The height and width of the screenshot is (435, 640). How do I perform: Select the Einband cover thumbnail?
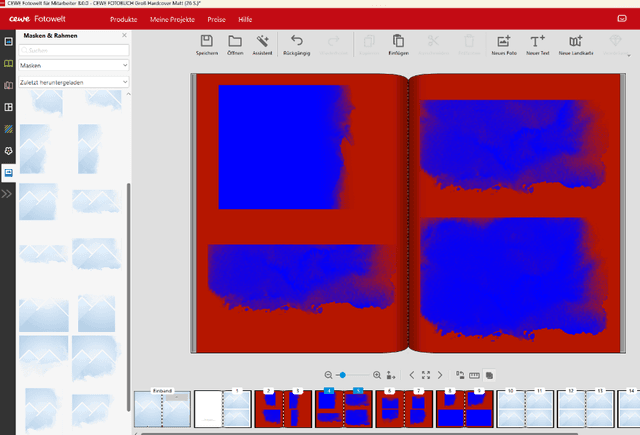click(162, 408)
